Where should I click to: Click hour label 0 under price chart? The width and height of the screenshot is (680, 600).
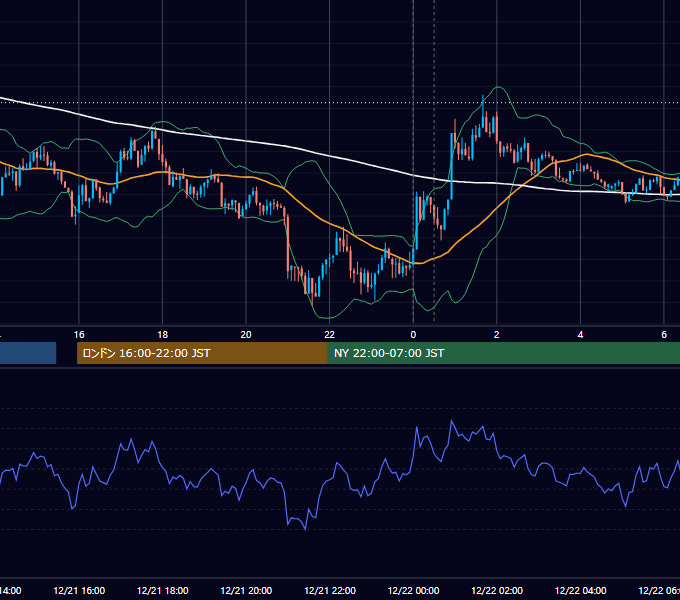click(x=413, y=335)
